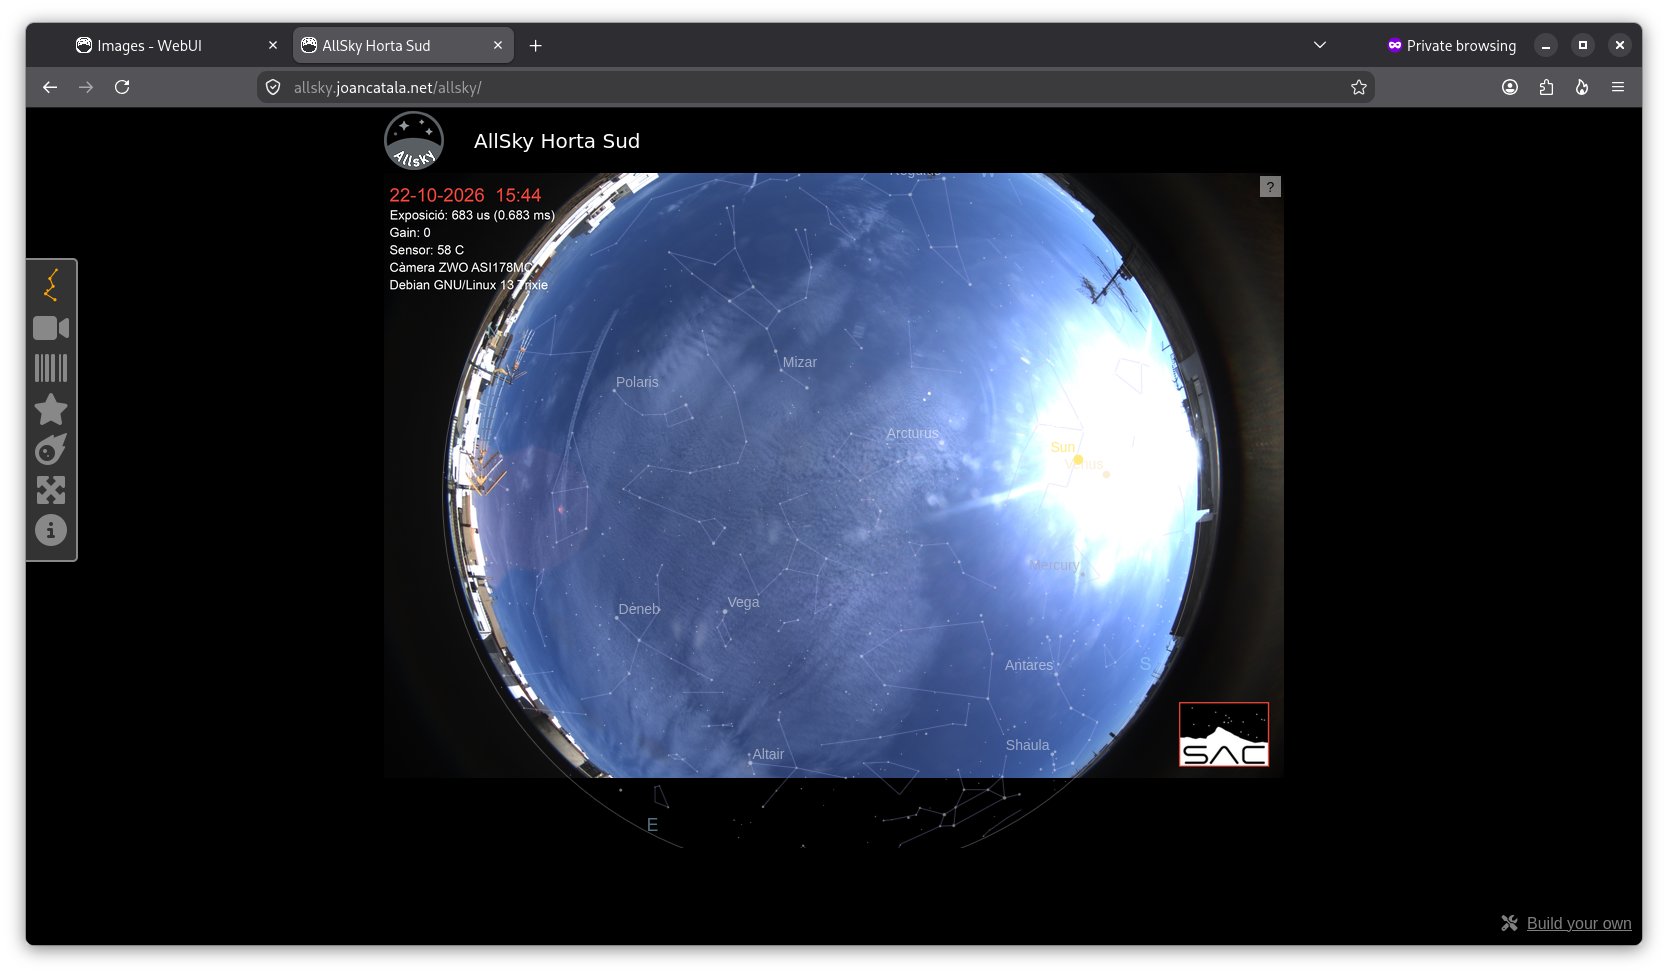Click the red 22-10-2026 15:44 timestamp

point(465,195)
